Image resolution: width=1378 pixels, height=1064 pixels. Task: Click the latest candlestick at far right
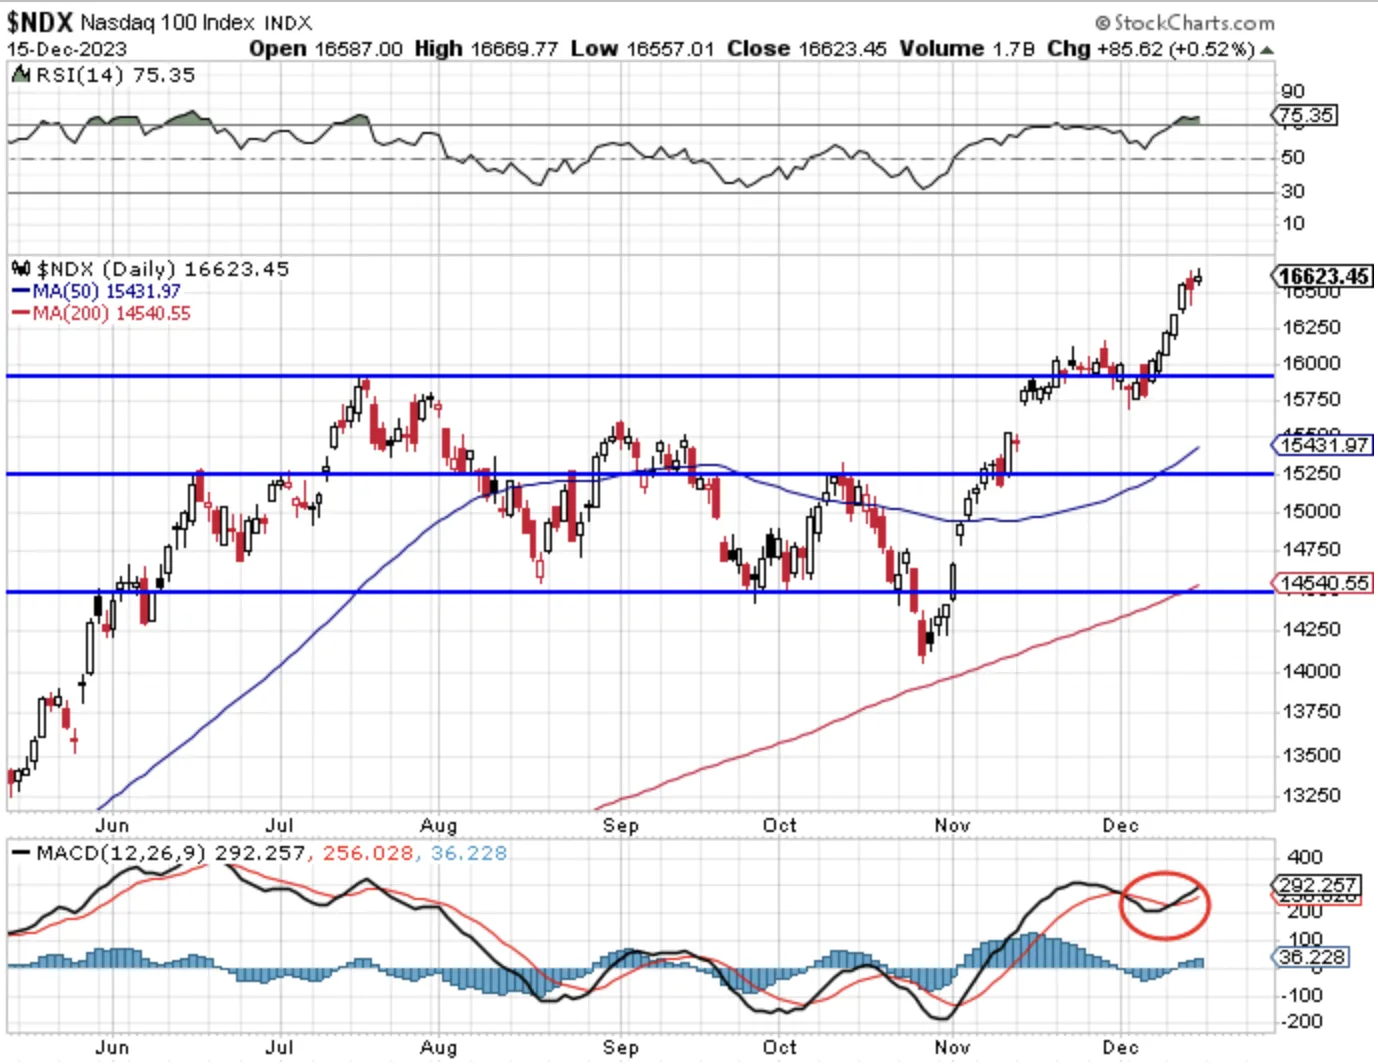(x=1198, y=278)
